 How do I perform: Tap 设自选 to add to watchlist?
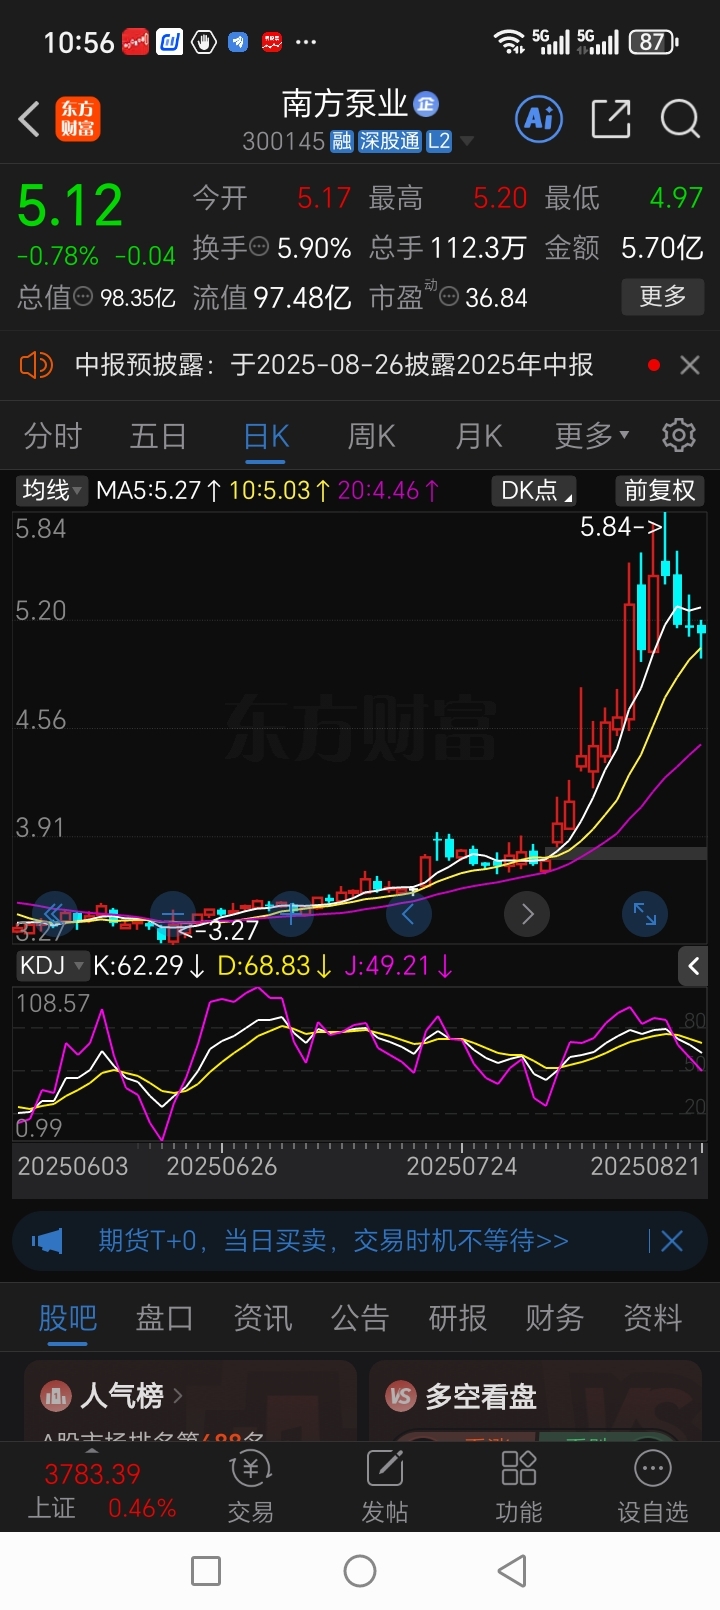653,1487
